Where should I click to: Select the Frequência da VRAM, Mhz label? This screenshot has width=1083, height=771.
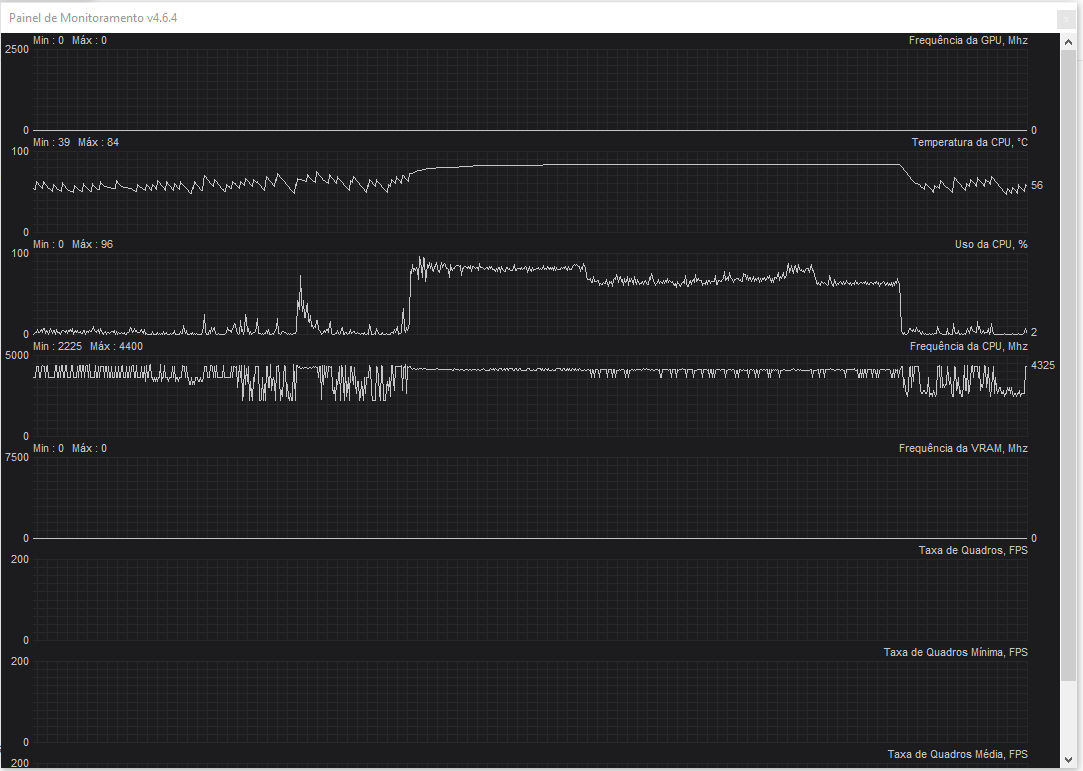pyautogui.click(x=963, y=448)
